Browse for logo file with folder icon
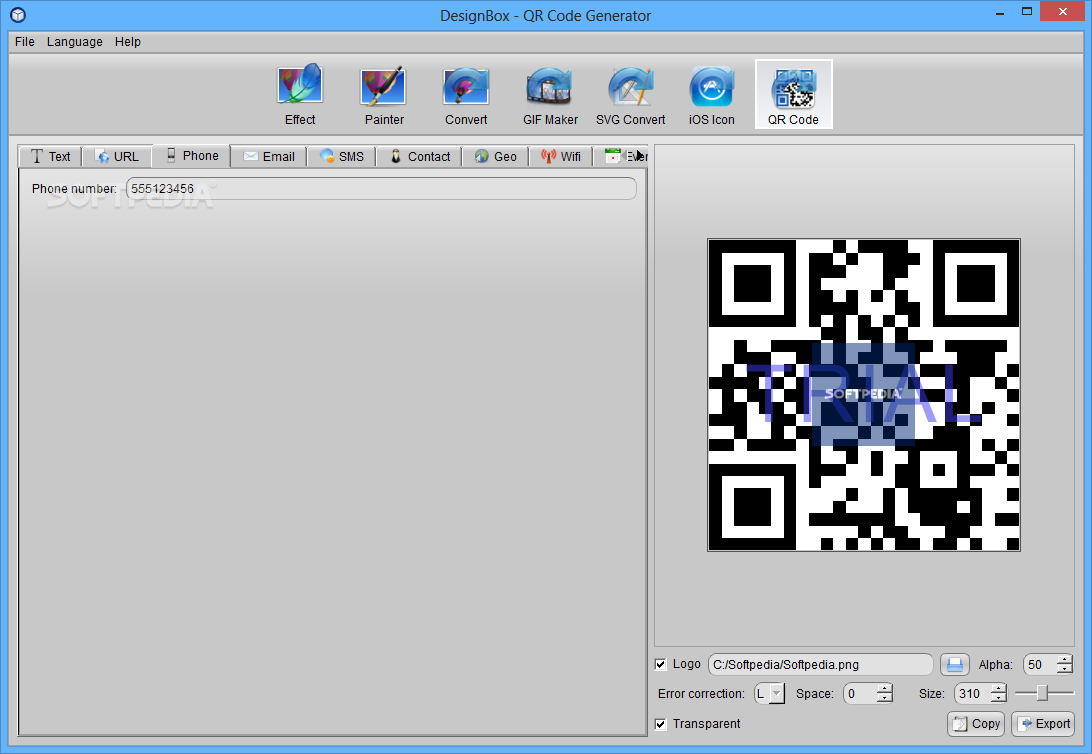The width and height of the screenshot is (1092, 754). pyautogui.click(x=955, y=665)
